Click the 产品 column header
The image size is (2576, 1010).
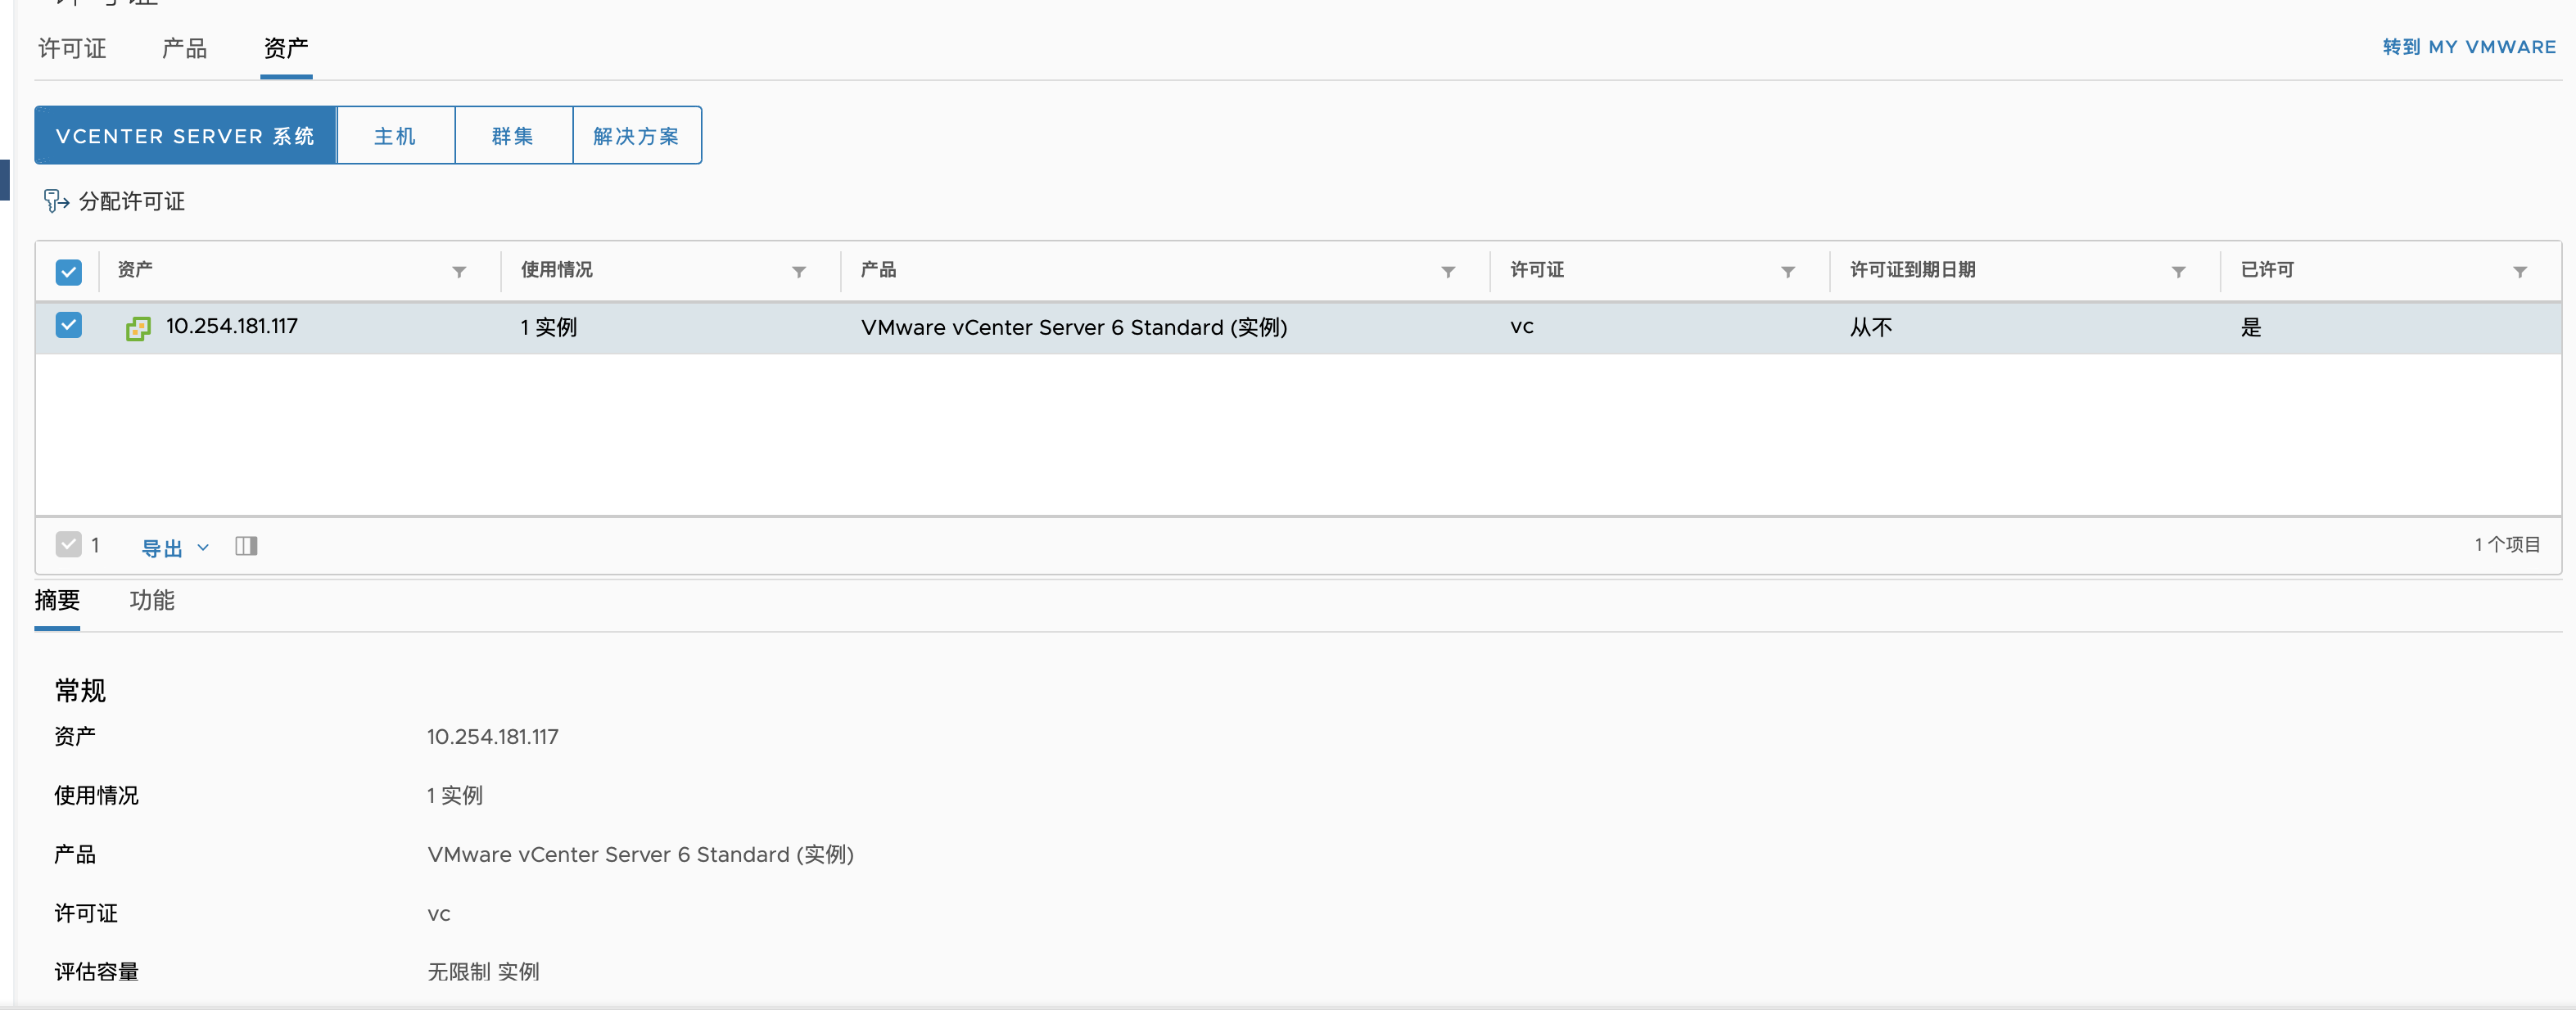click(878, 270)
